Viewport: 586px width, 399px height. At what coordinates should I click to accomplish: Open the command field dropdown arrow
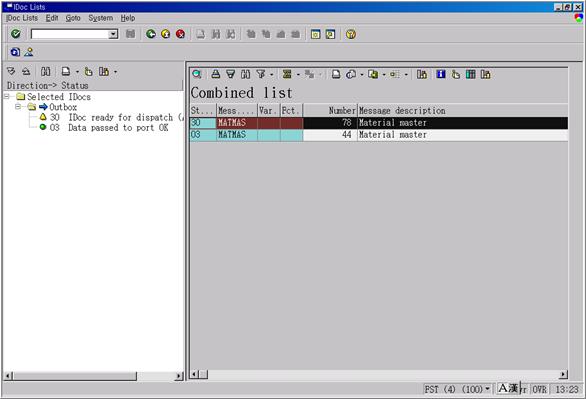point(113,34)
